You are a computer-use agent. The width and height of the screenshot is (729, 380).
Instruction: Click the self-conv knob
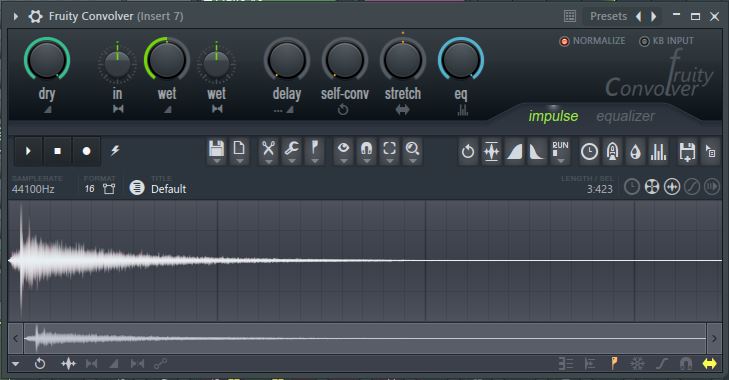point(345,60)
